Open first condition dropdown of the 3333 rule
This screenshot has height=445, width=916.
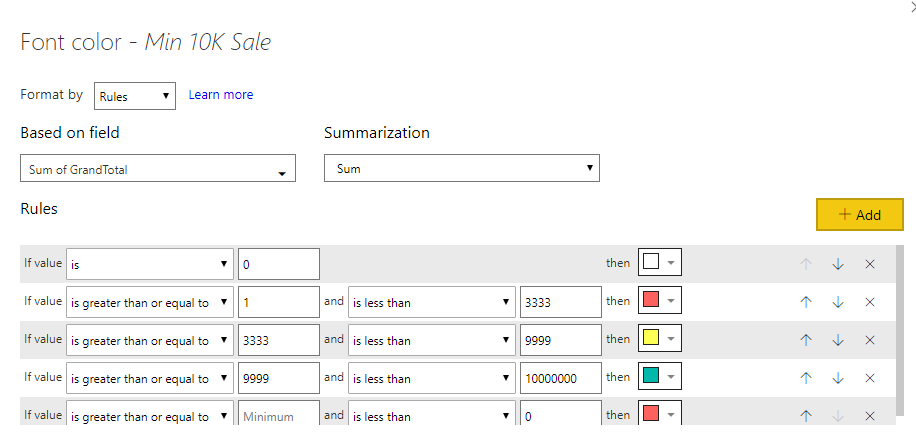tap(150, 340)
